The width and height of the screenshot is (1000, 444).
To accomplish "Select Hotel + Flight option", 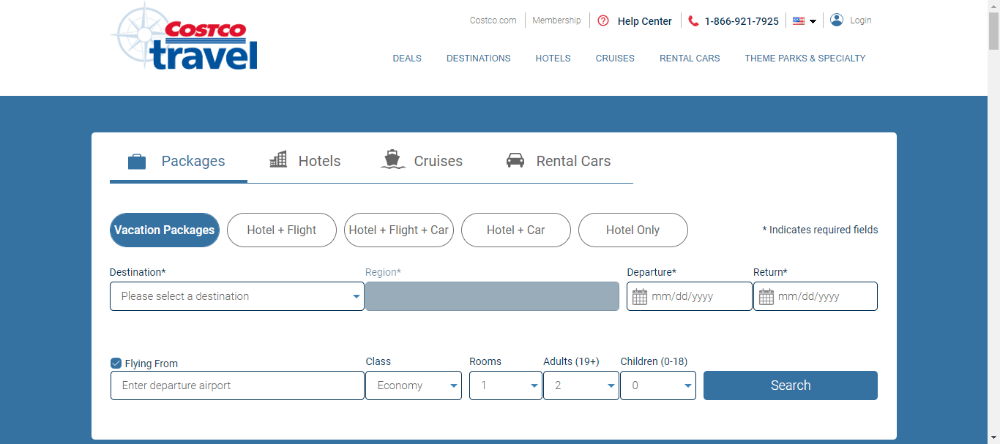I will (282, 230).
